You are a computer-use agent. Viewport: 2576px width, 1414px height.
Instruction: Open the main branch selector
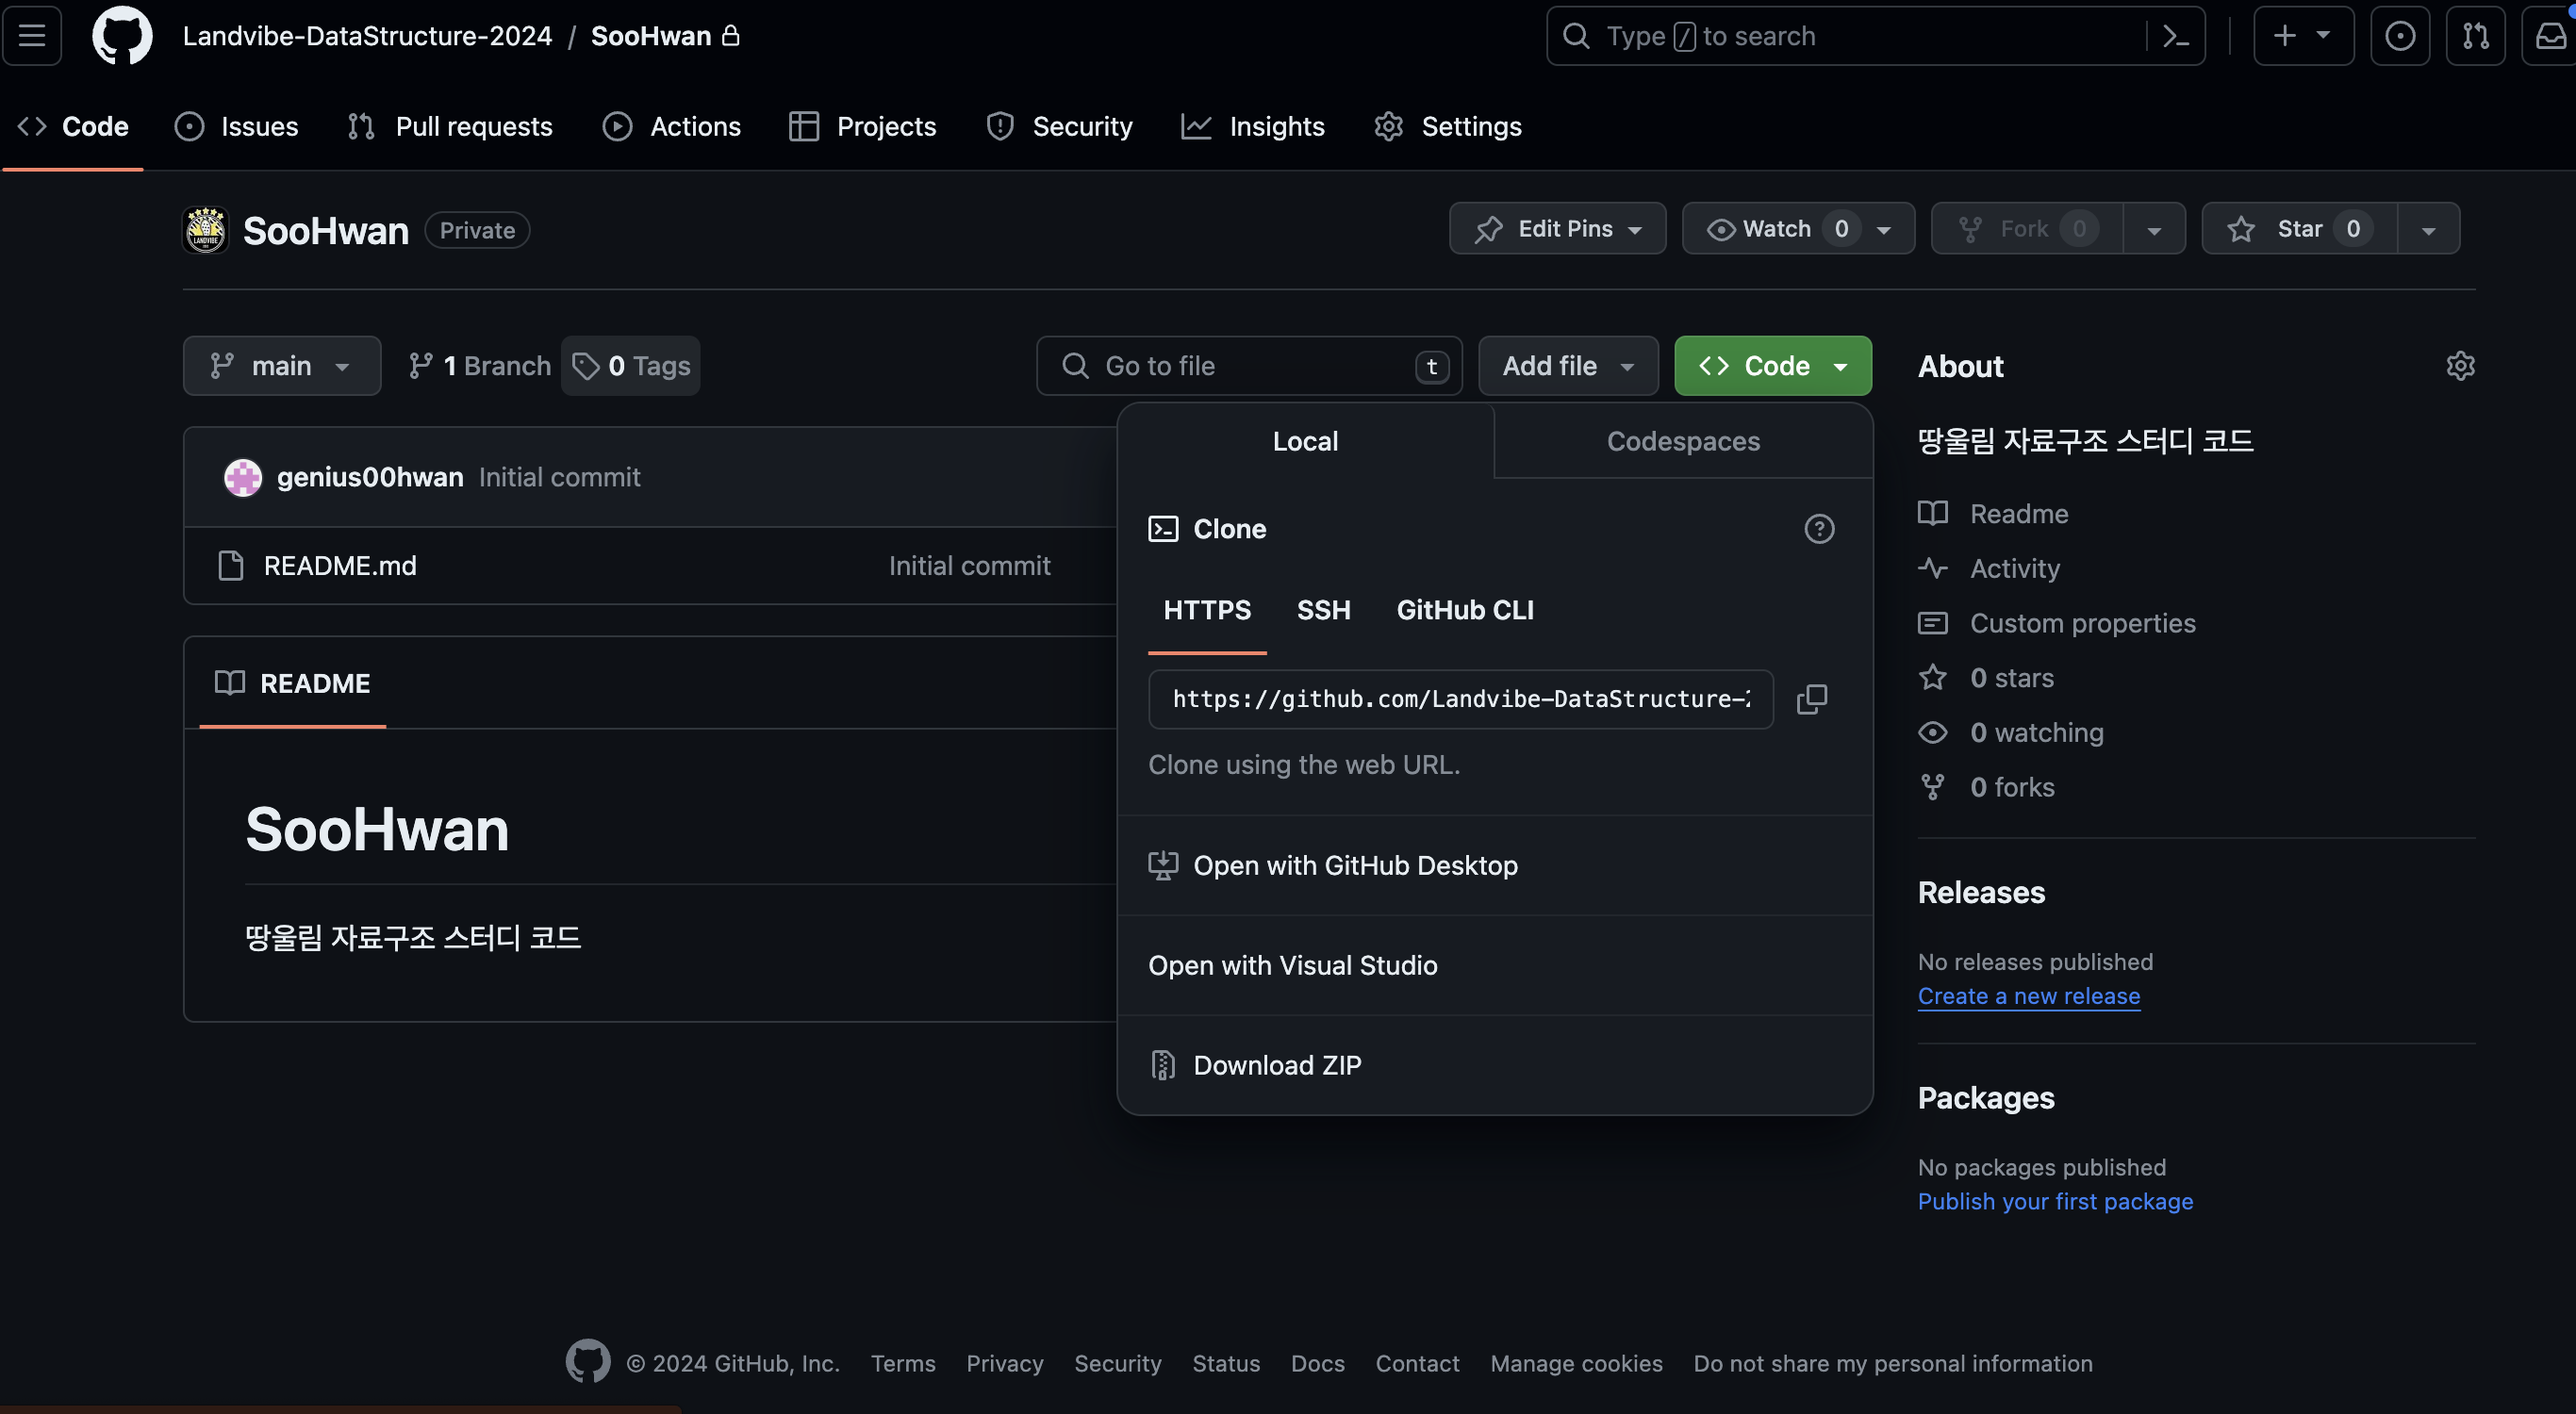[282, 366]
